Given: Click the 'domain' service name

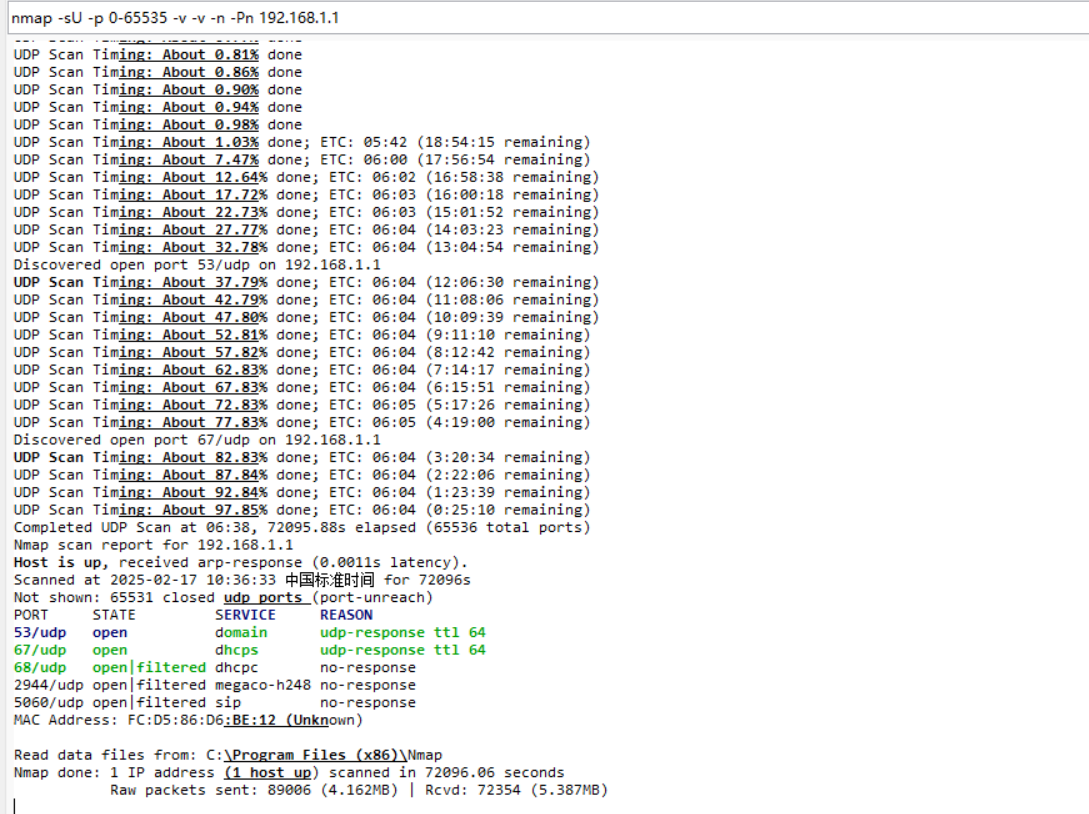Looking at the screenshot, I should point(241,633).
